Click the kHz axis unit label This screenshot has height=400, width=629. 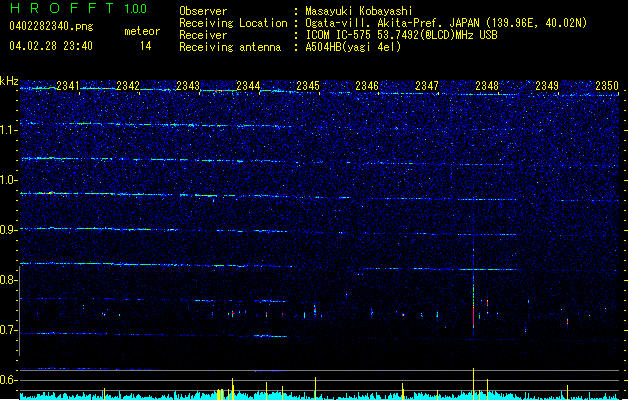tap(9, 81)
